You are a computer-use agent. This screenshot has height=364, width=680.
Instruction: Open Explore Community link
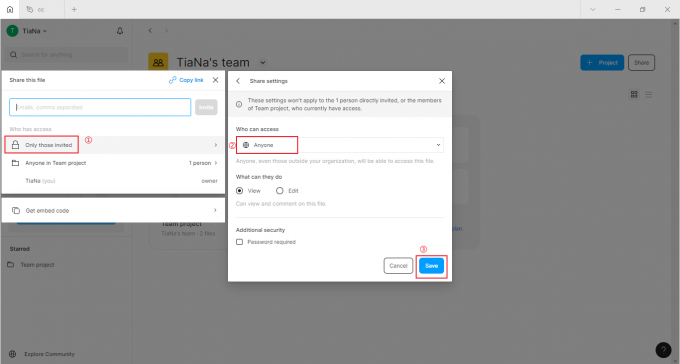[x=49, y=354]
